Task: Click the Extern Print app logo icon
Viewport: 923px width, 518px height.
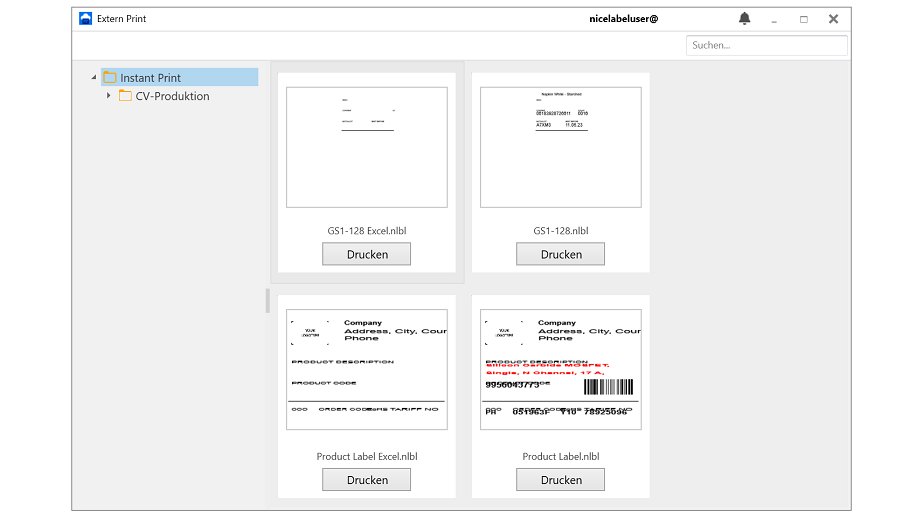Action: pos(85,19)
